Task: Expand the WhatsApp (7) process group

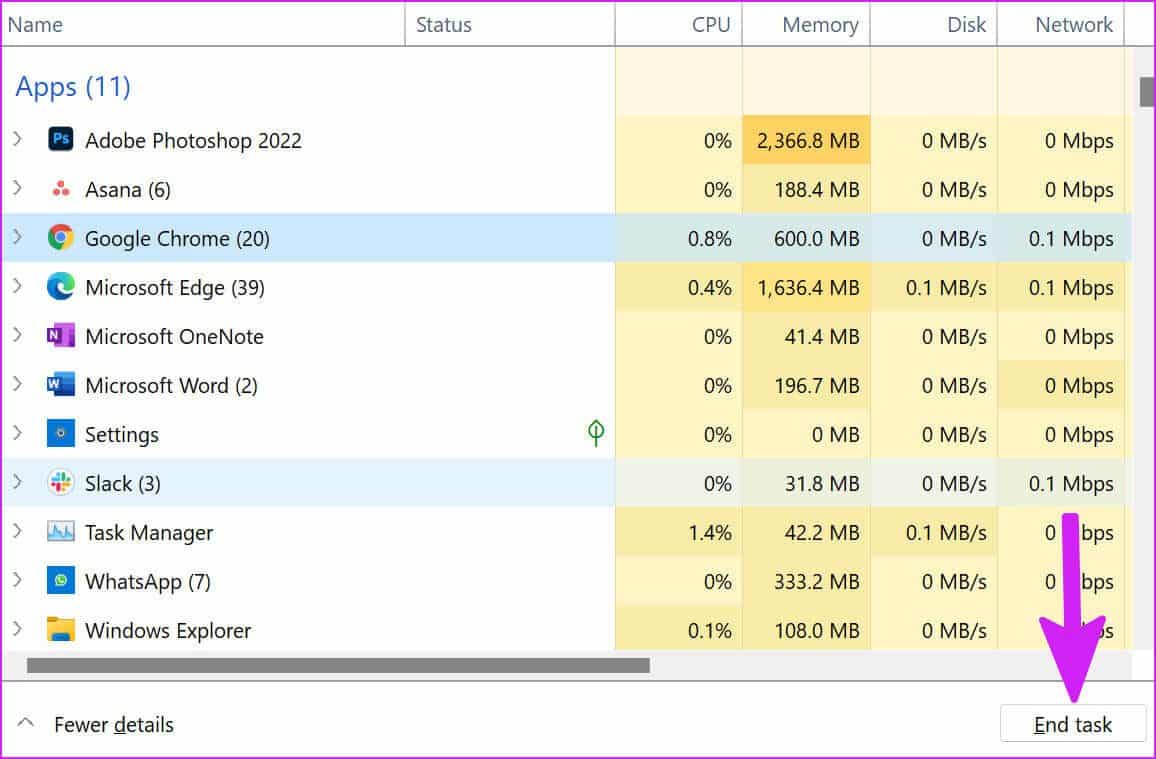Action: [x=18, y=581]
